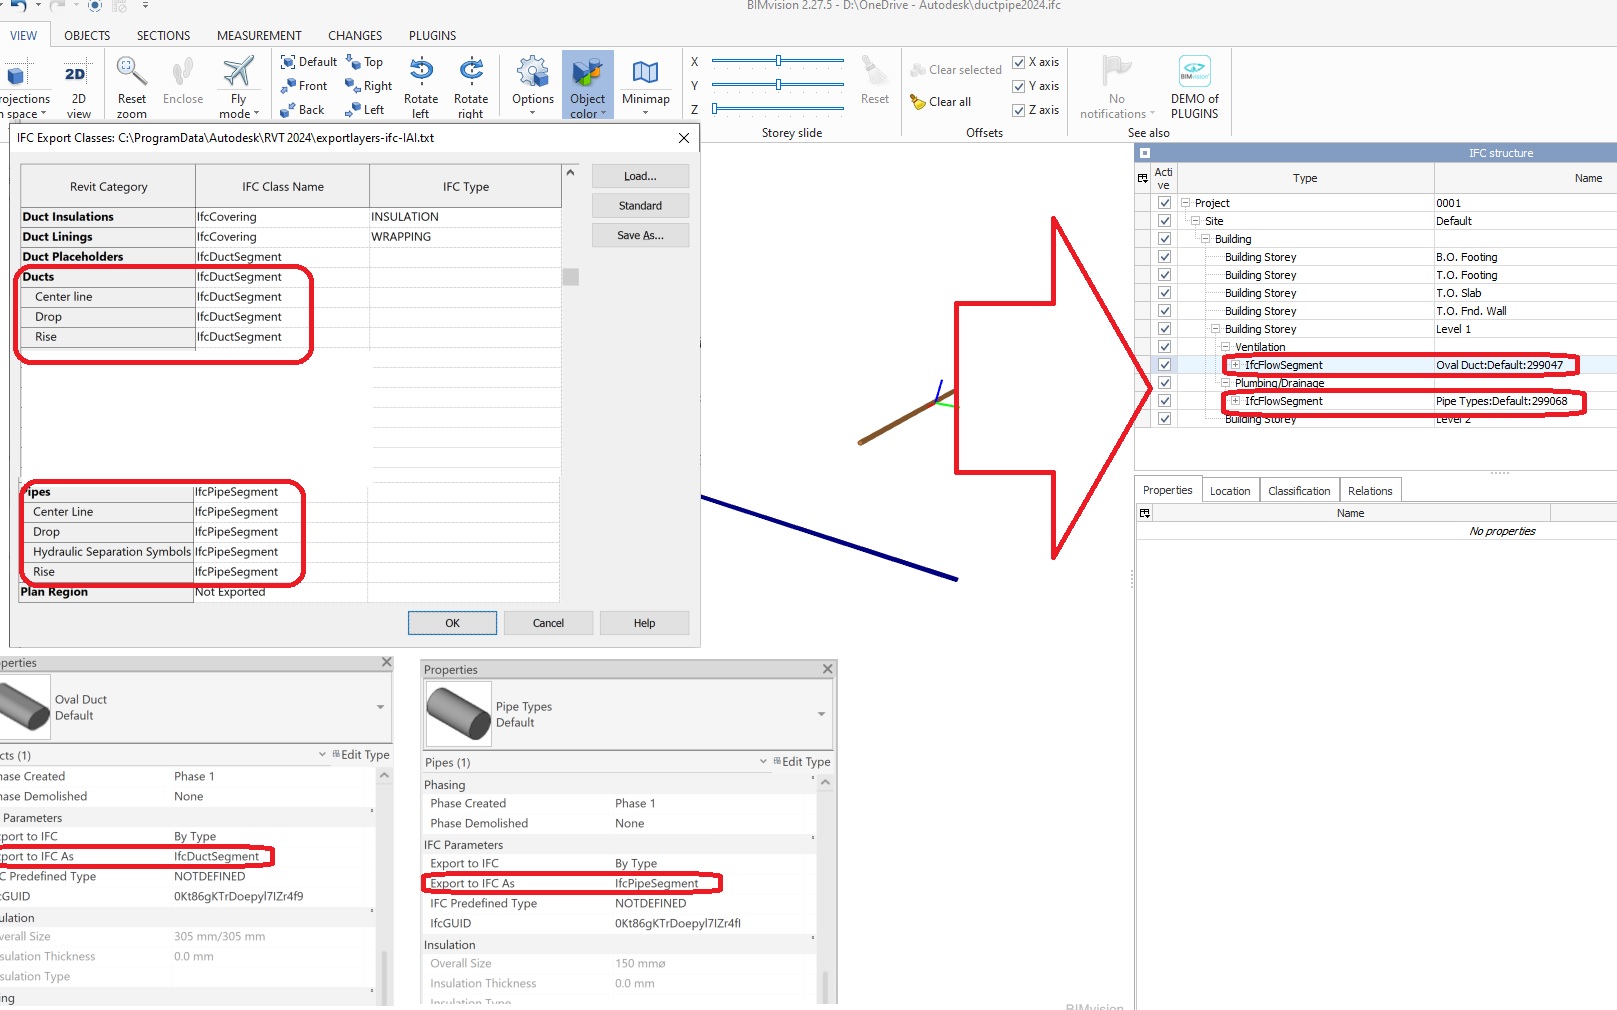Switch to the MEASUREMENT ribbon tab

coord(258,35)
